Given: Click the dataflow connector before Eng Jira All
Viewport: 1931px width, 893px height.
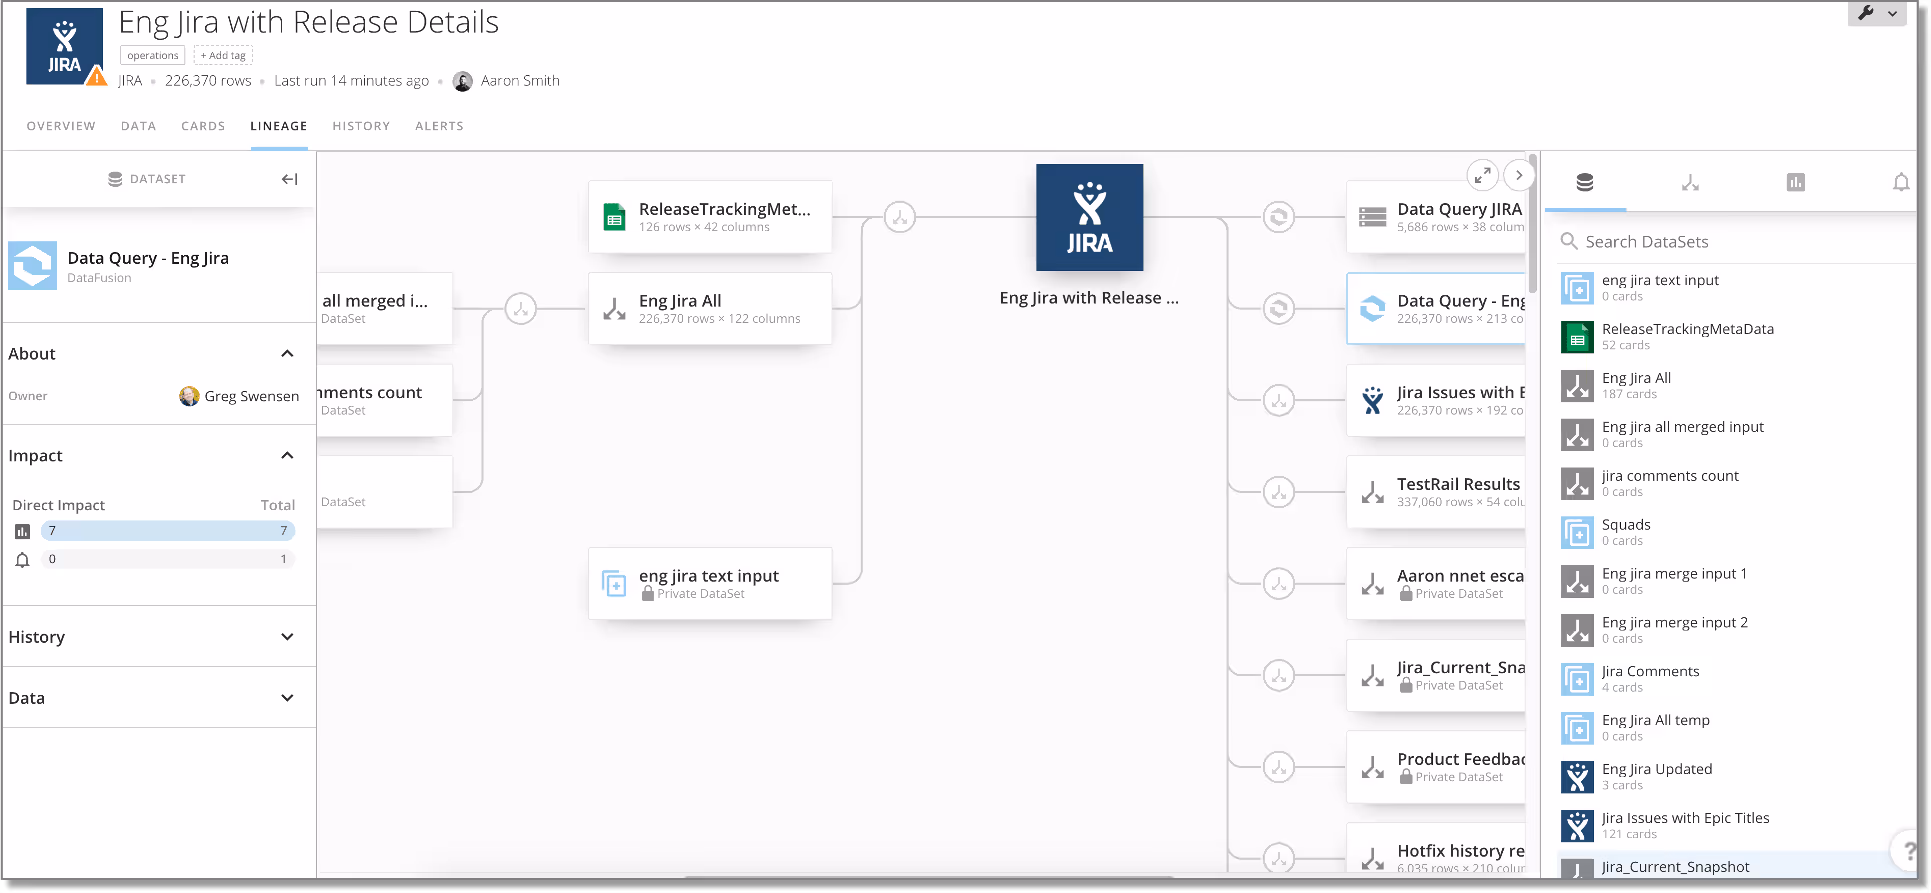Looking at the screenshot, I should coord(521,309).
